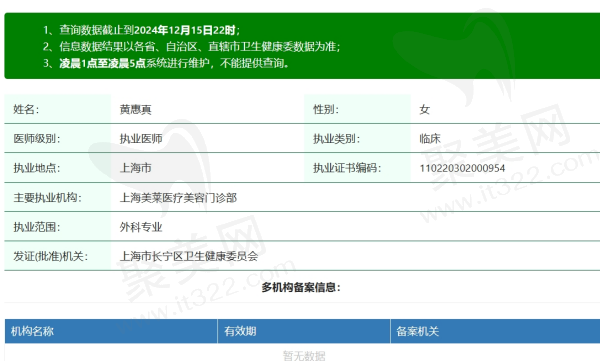Select gender value 女
Screen dimensions: 600x361
(424, 109)
